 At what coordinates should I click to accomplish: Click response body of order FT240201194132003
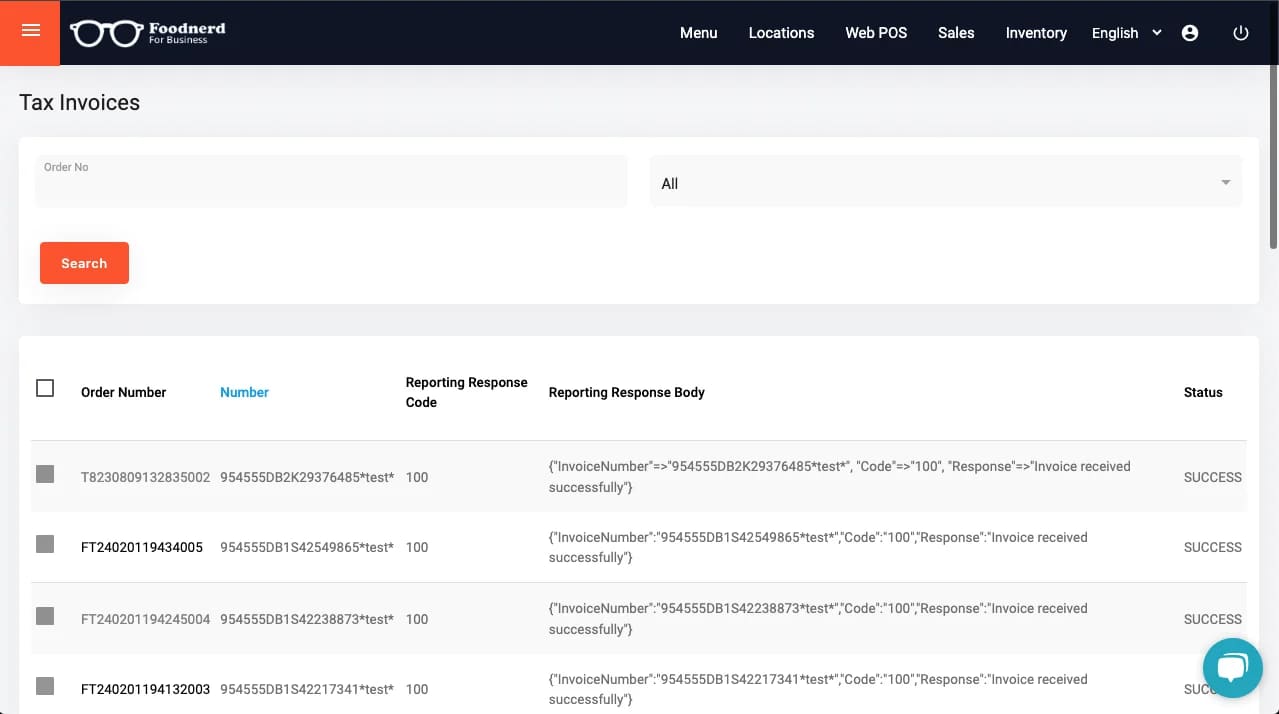pos(818,689)
